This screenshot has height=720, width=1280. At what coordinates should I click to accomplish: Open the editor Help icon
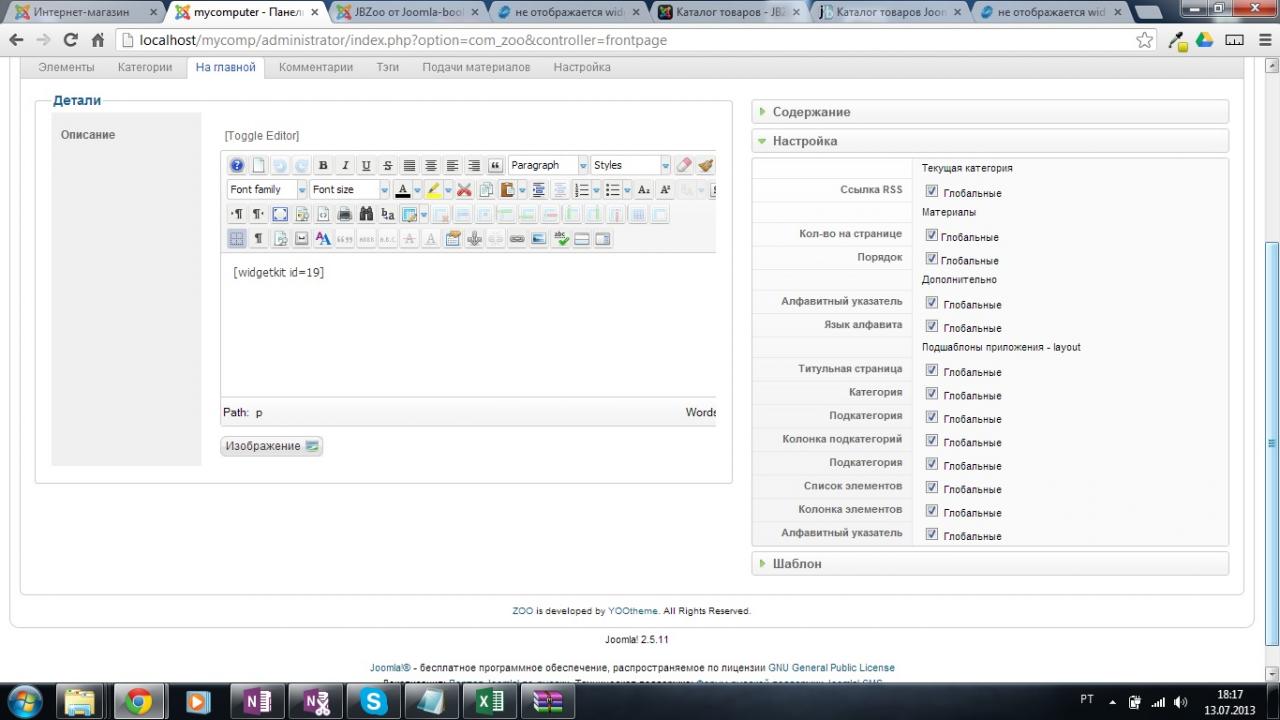tap(237, 166)
